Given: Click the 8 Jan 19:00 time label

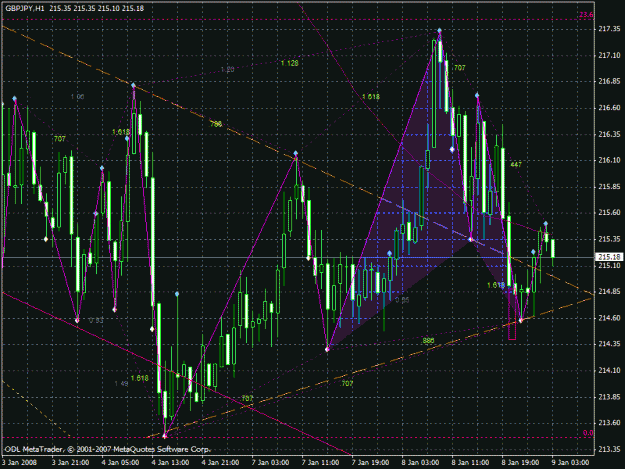Looking at the screenshot, I should 521,462.
